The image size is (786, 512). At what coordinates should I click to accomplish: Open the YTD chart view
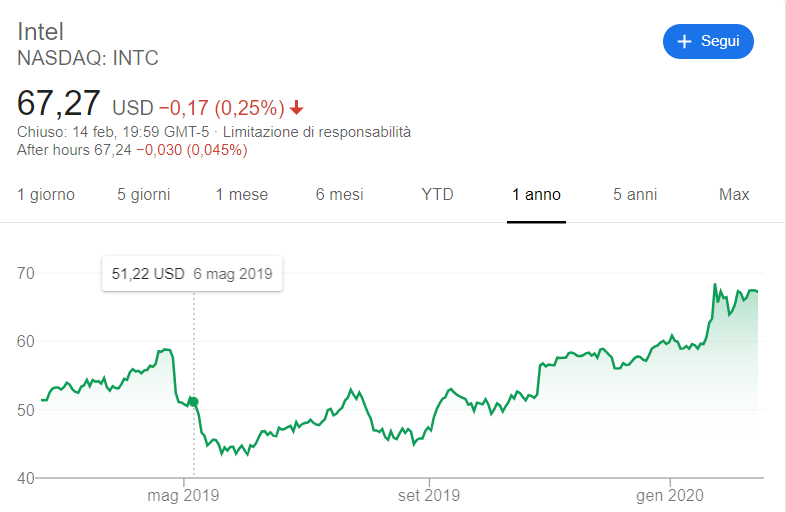coord(437,195)
